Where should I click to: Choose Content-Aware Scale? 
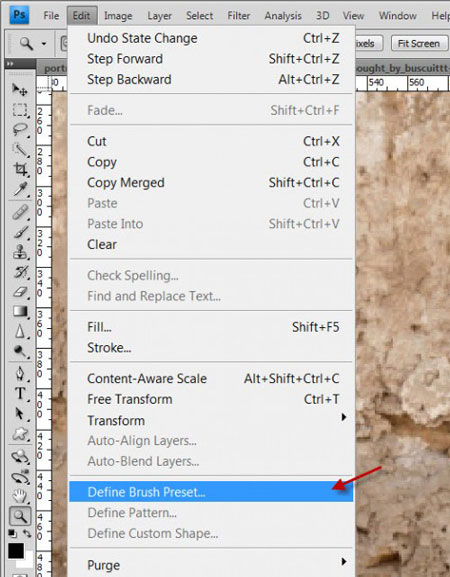211,378
